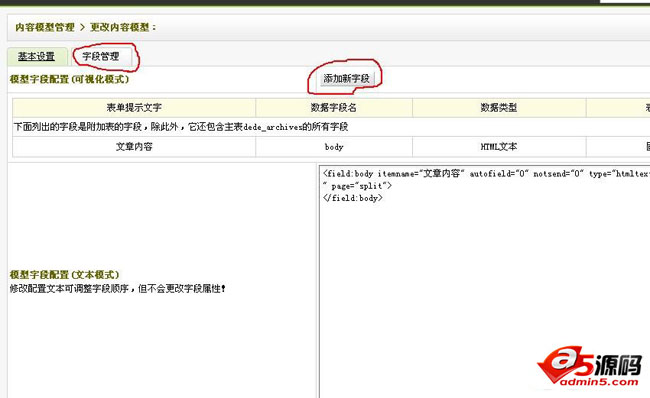The width and height of the screenshot is (650, 398).
Task: Click the page="split" line in textarea
Action: pyautogui.click(x=357, y=186)
